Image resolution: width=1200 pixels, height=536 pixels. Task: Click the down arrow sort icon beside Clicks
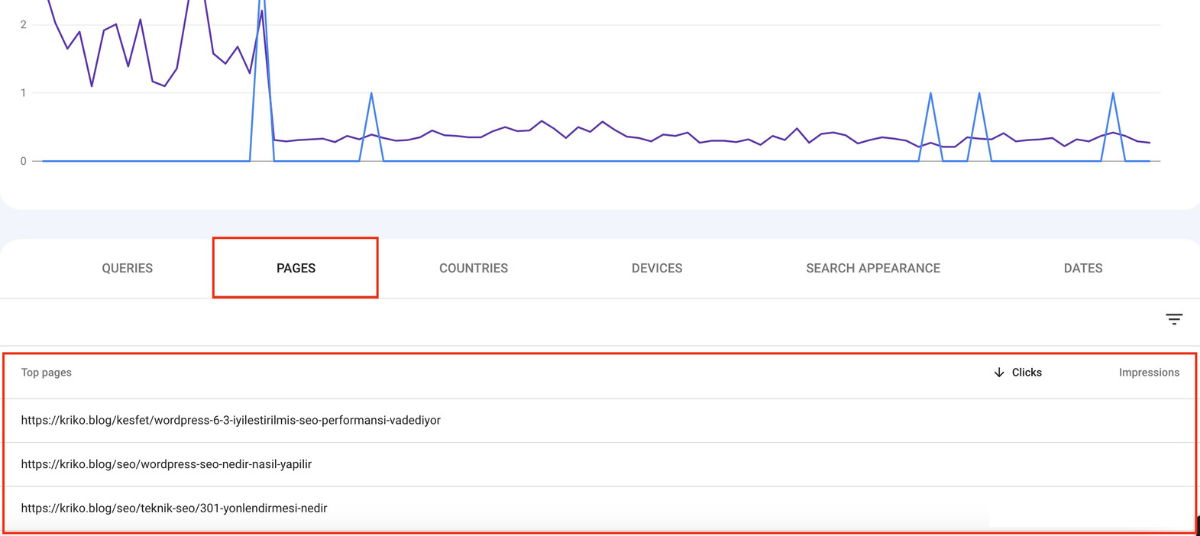(998, 372)
